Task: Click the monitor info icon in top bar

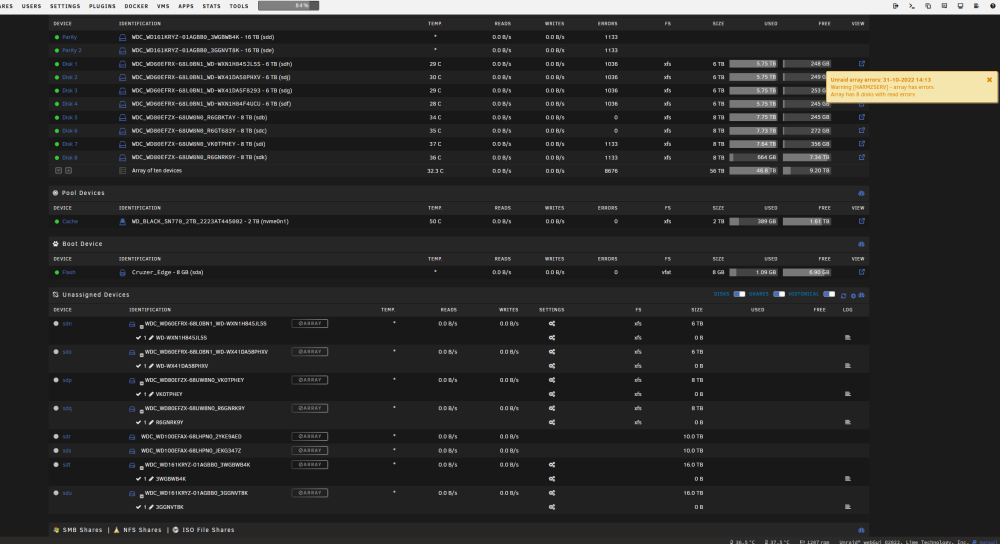Action: [960, 6]
